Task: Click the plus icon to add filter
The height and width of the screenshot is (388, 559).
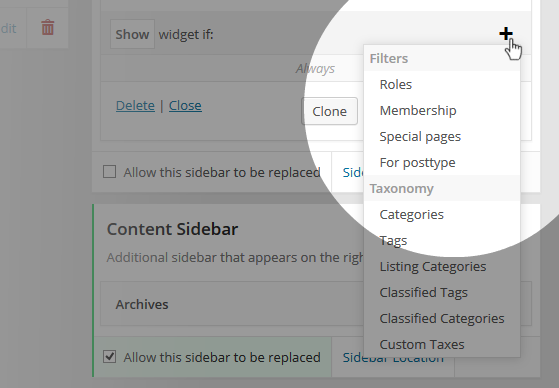Action: pos(506,34)
